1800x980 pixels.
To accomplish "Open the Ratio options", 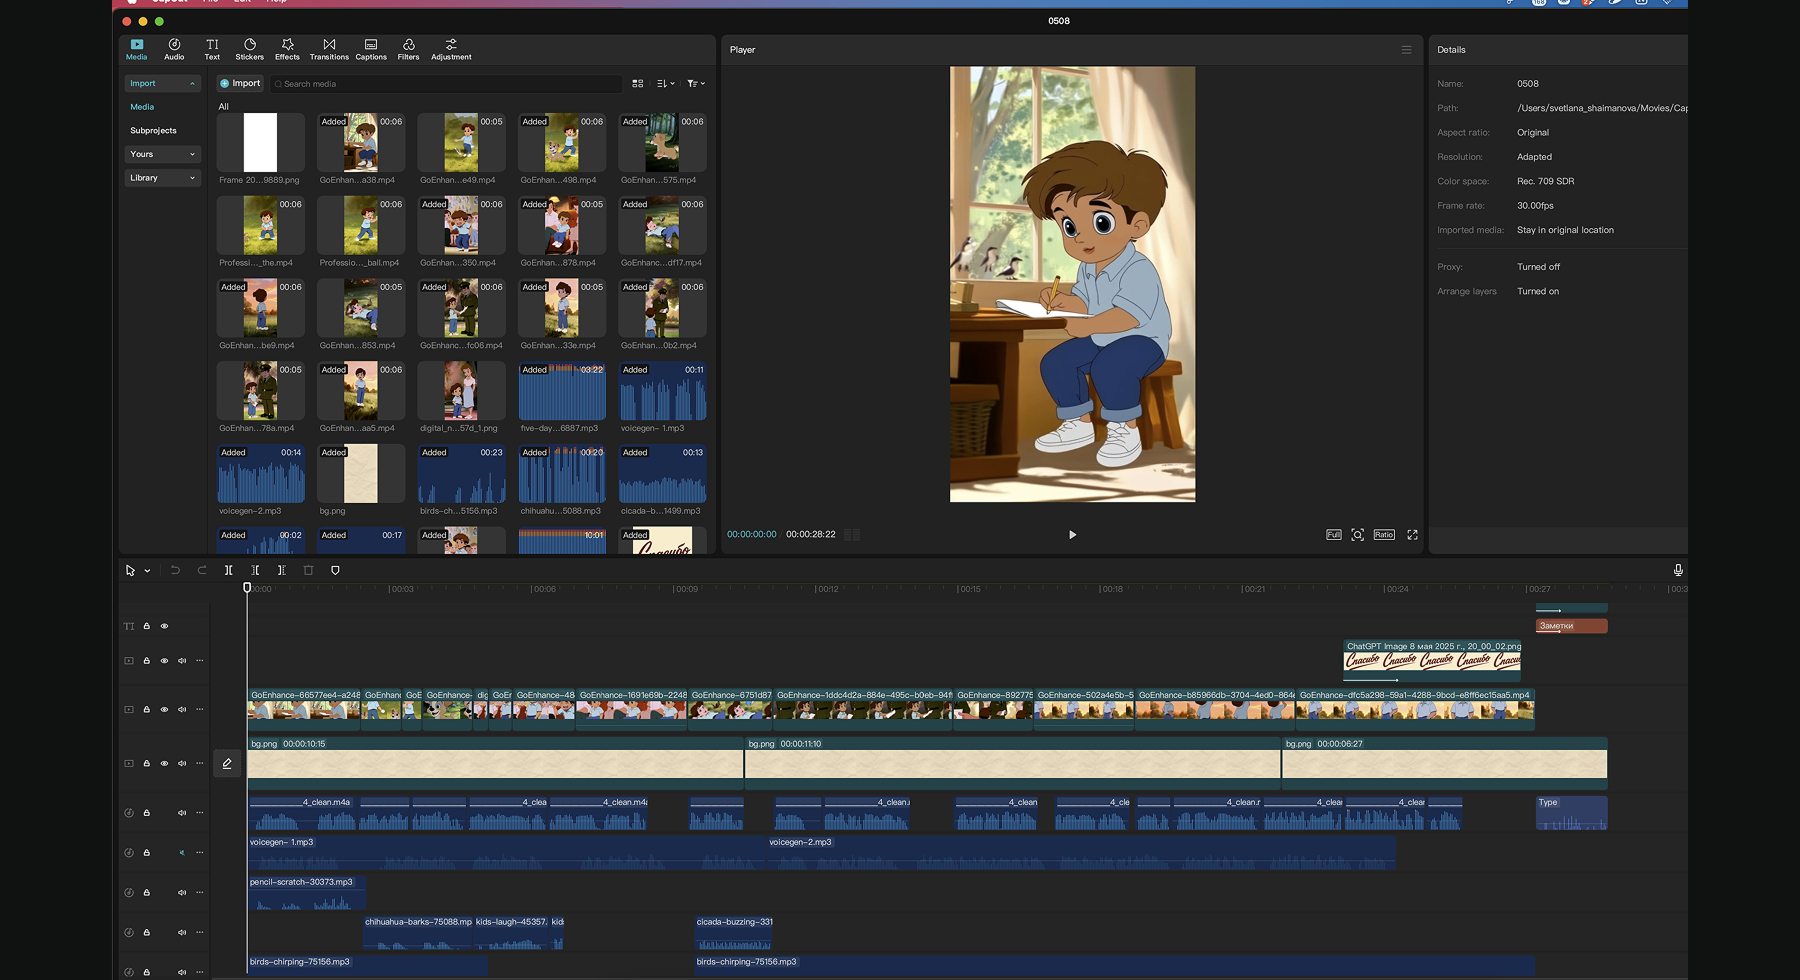I will pos(1384,535).
